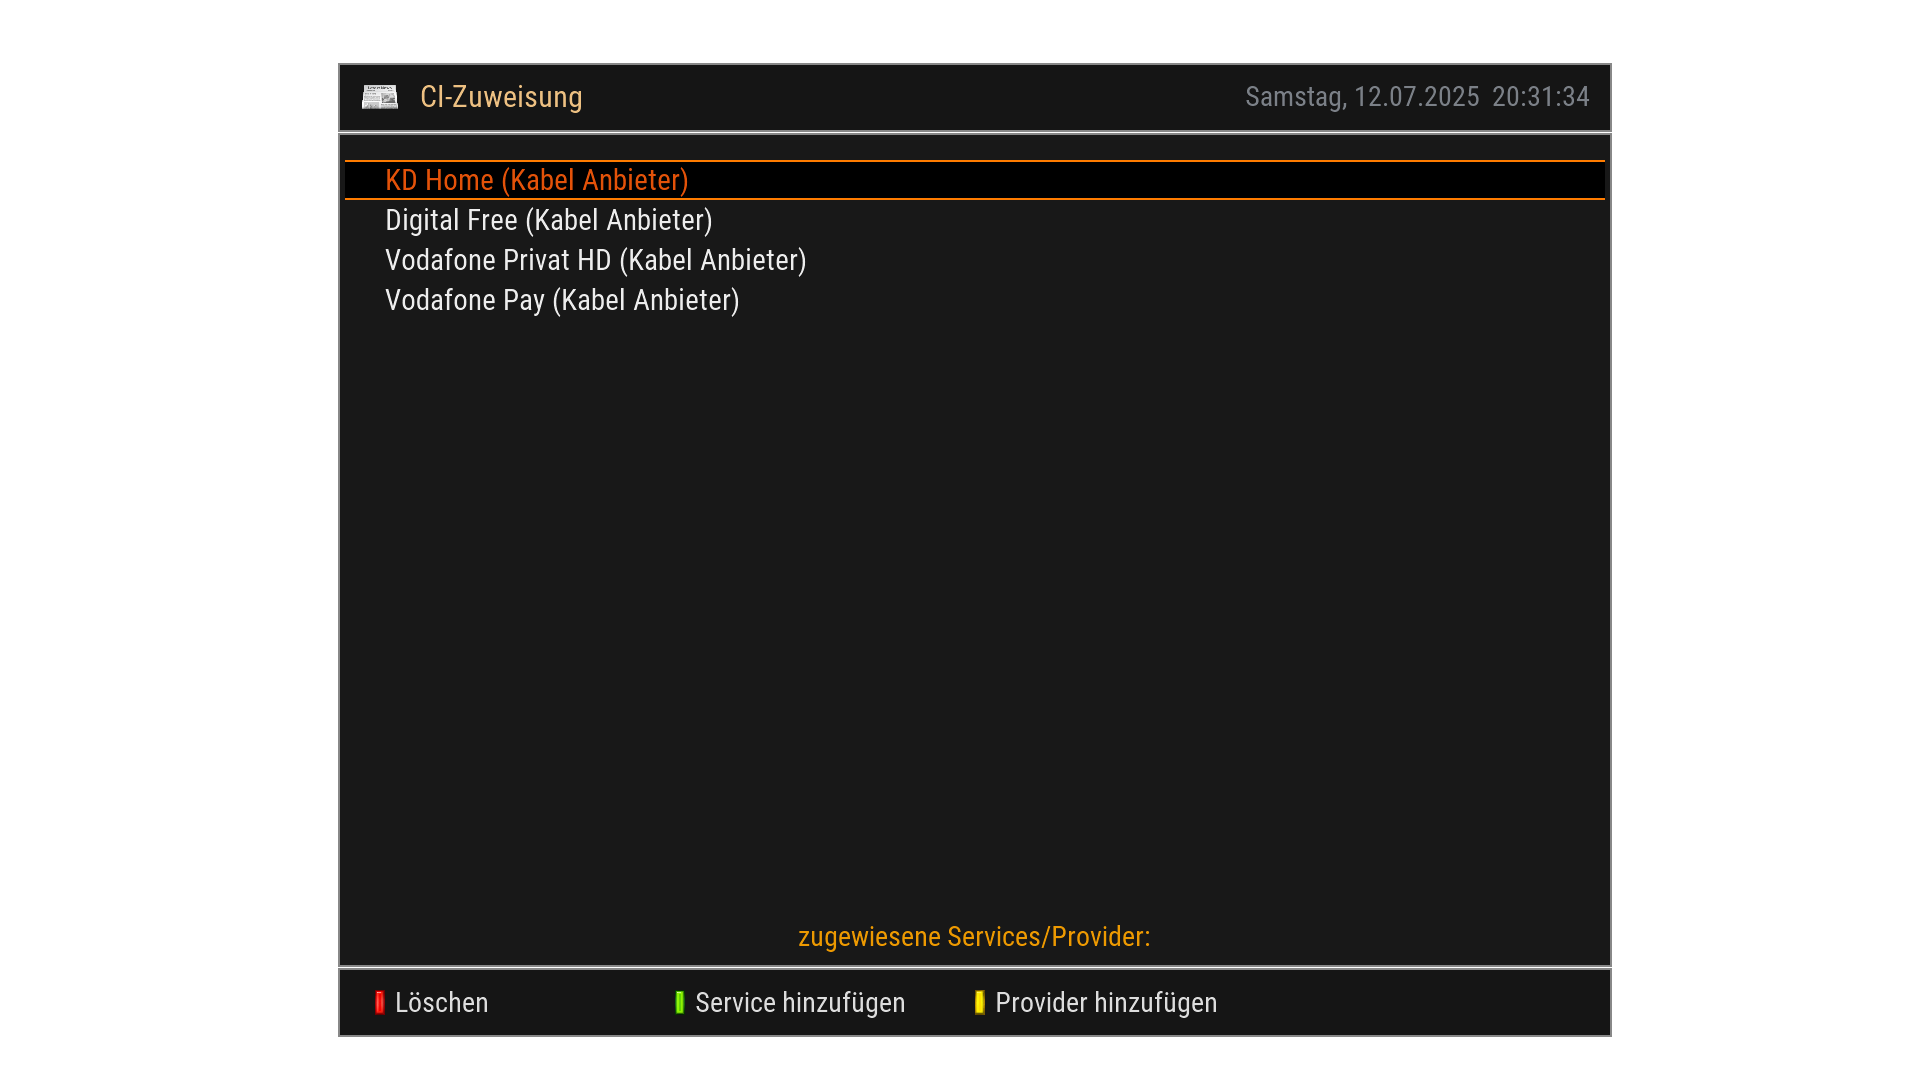Choose Vodafone Privat HD (Kabel Anbieter)

click(975, 260)
